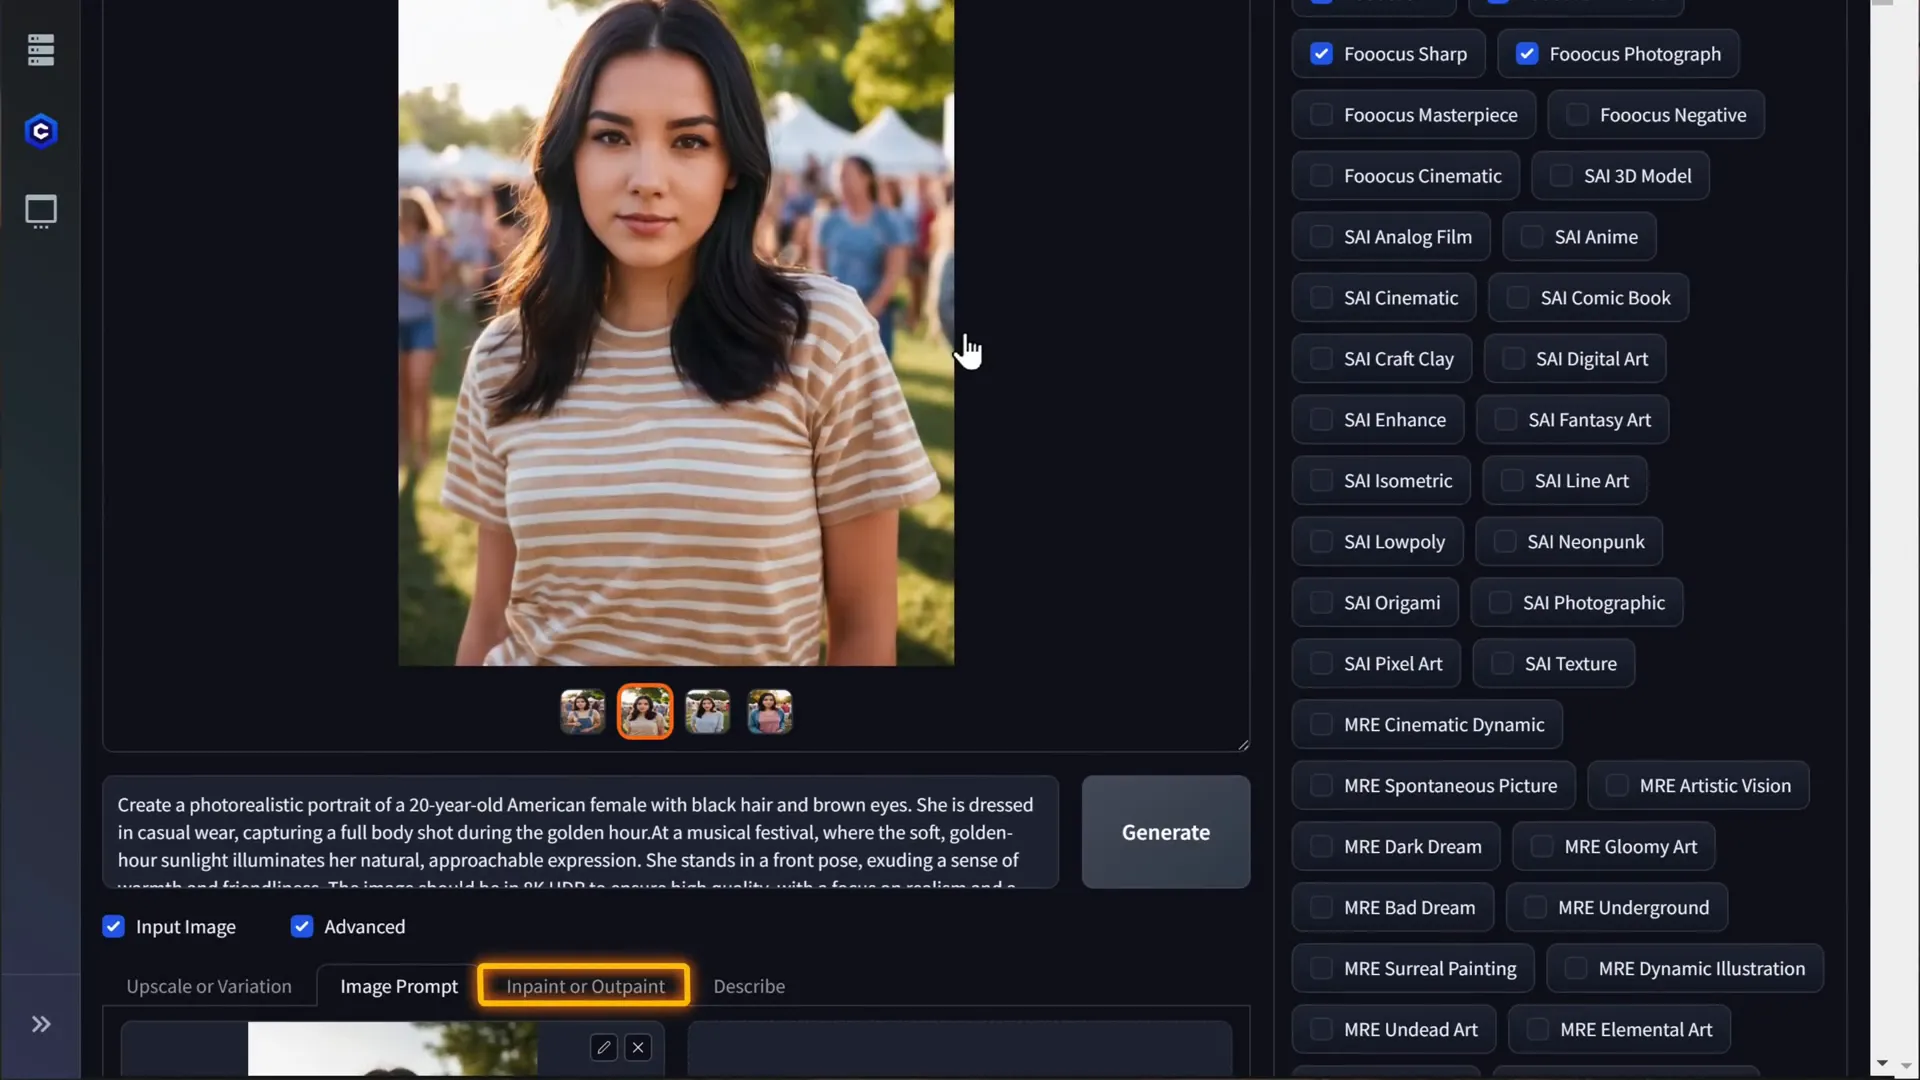Remove the image prompt with X icon

pos(638,1047)
